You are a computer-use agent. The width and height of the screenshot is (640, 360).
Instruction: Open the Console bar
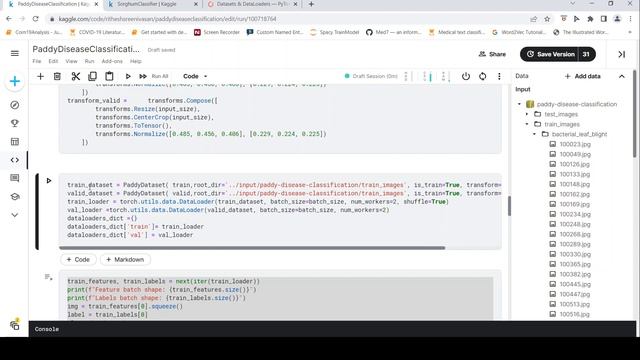point(332,329)
